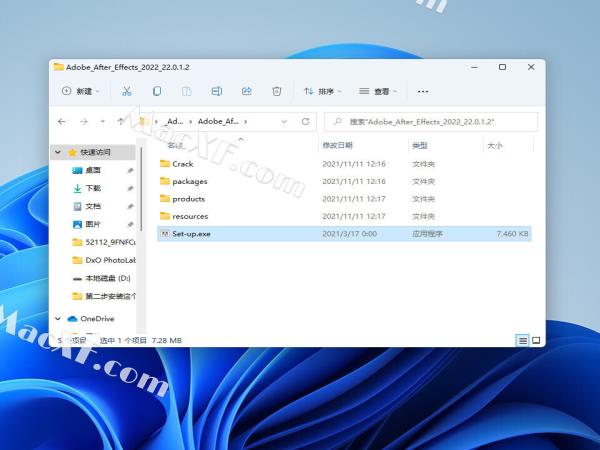Open the three-dots more options menu
Viewport: 600px width, 450px height.
(422, 91)
